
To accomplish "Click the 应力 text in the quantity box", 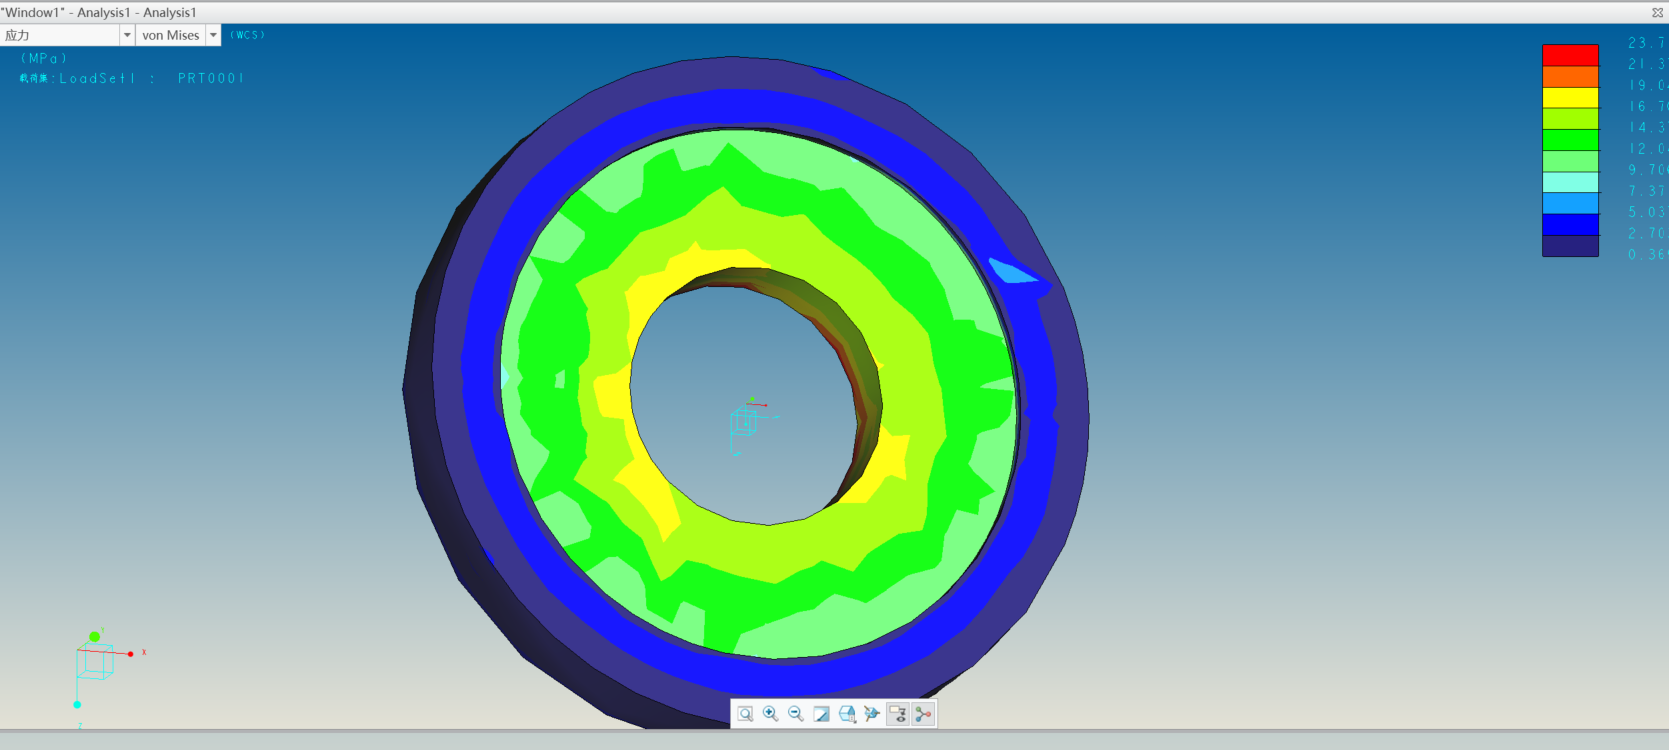I will click(18, 35).
